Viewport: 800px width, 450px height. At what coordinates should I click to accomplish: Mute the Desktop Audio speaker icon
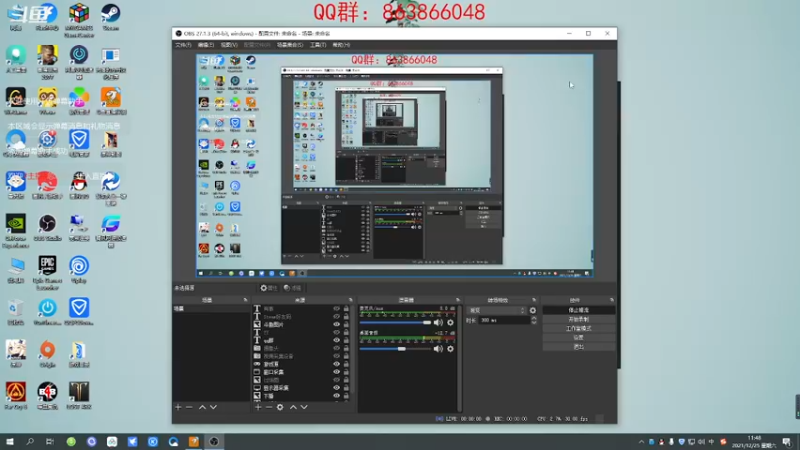point(438,349)
